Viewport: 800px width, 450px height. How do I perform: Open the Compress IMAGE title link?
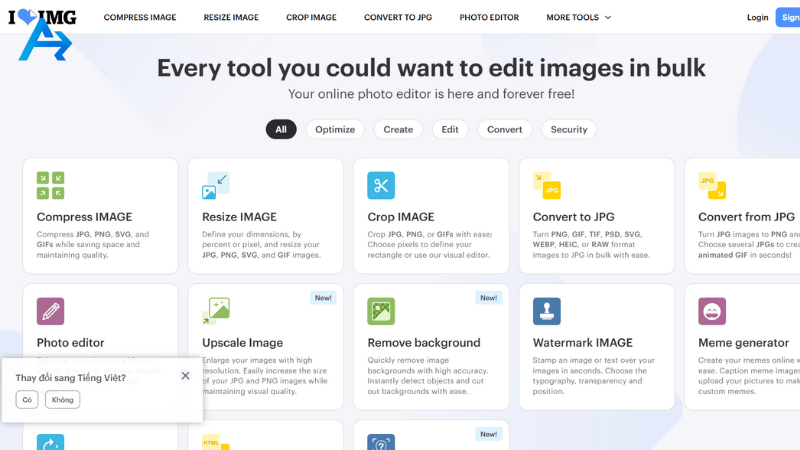pos(84,217)
